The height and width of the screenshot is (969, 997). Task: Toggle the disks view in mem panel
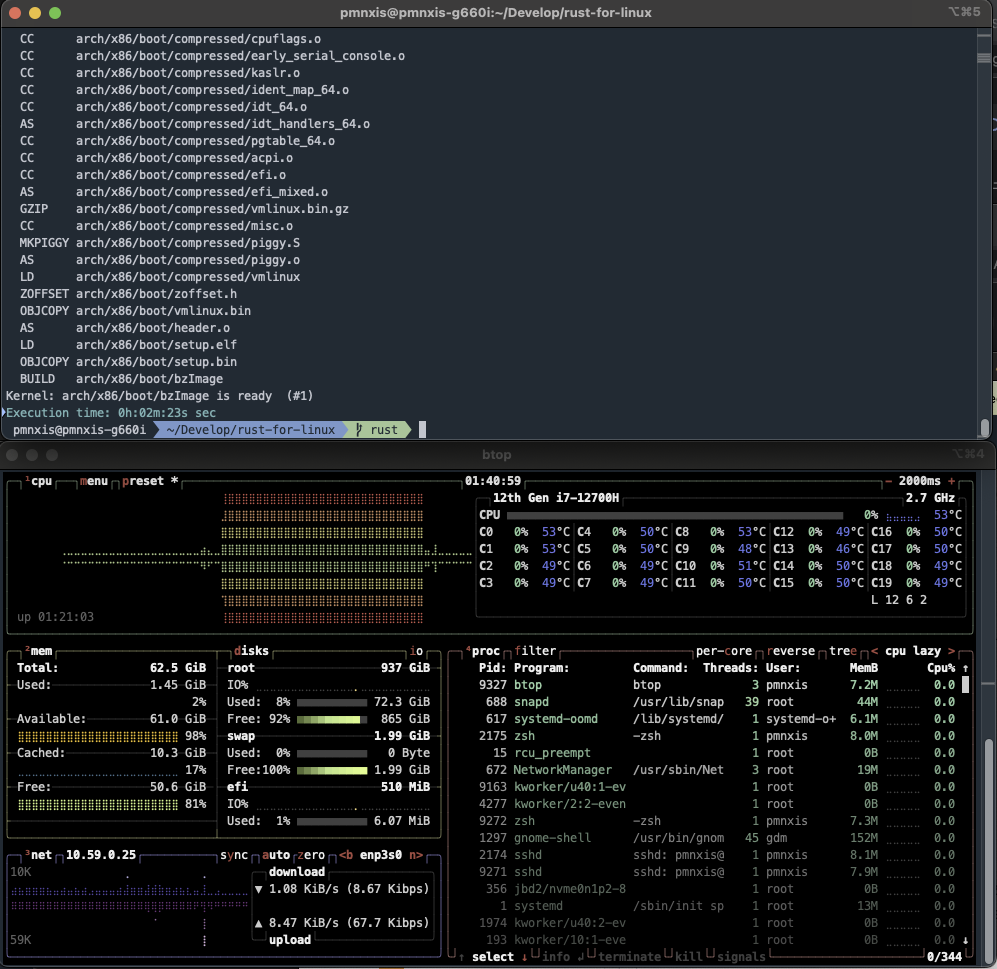251,651
